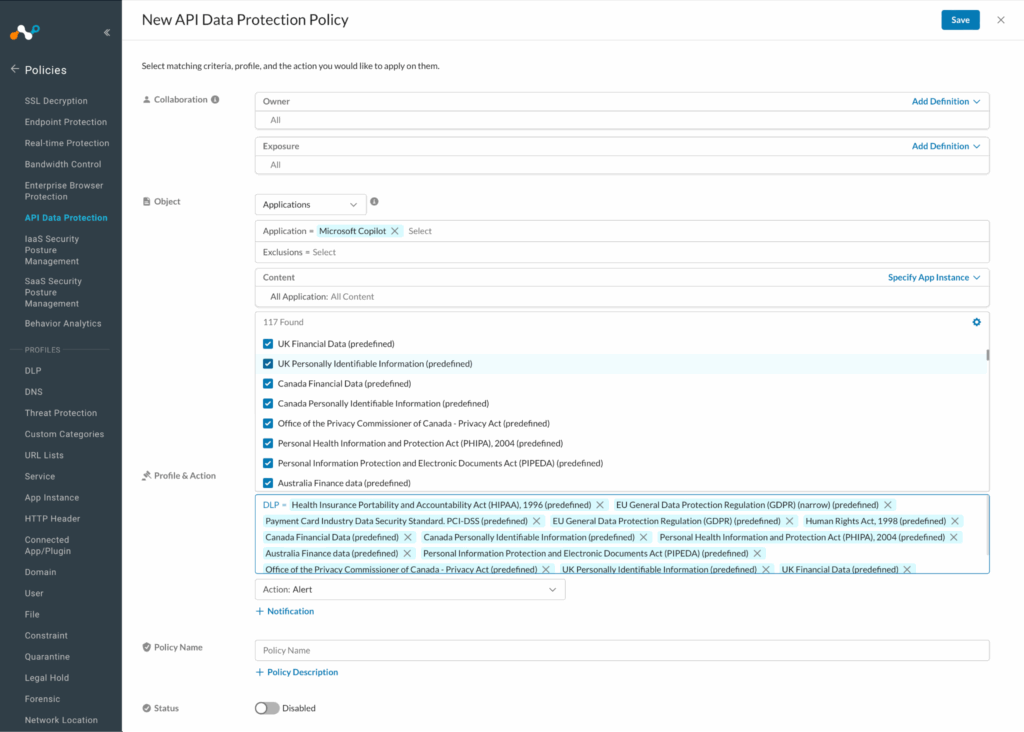Screen dimensions: 1024x732
Task: Click the info icon next to Collaboration
Action: point(215,100)
